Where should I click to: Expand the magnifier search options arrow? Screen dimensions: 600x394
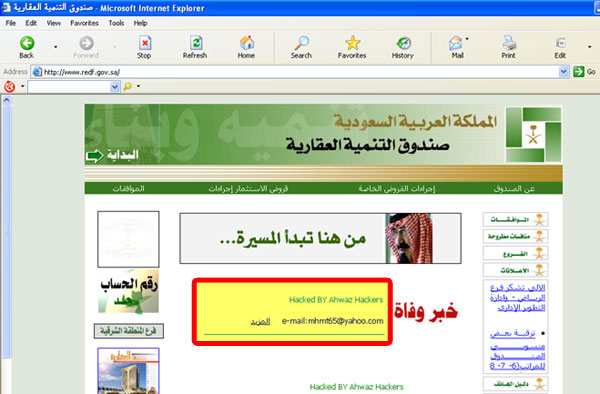(x=139, y=86)
